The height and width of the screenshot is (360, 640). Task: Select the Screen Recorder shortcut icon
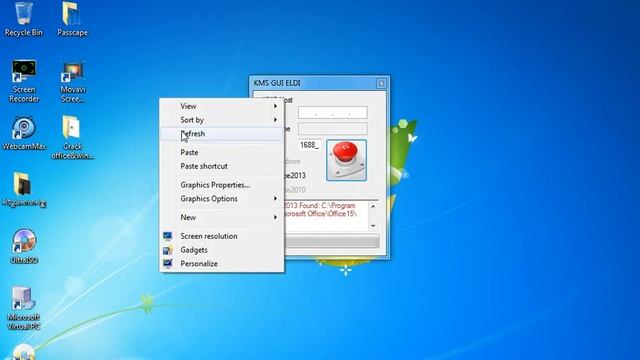point(24,81)
